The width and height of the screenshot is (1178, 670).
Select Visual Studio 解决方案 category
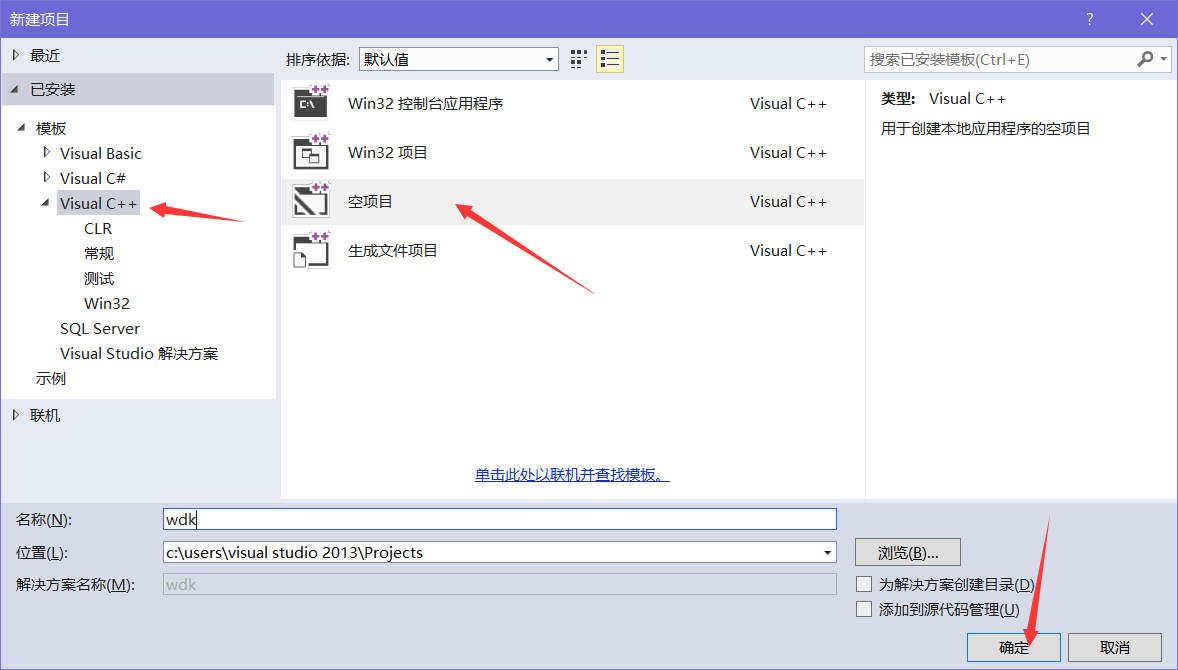coord(139,354)
